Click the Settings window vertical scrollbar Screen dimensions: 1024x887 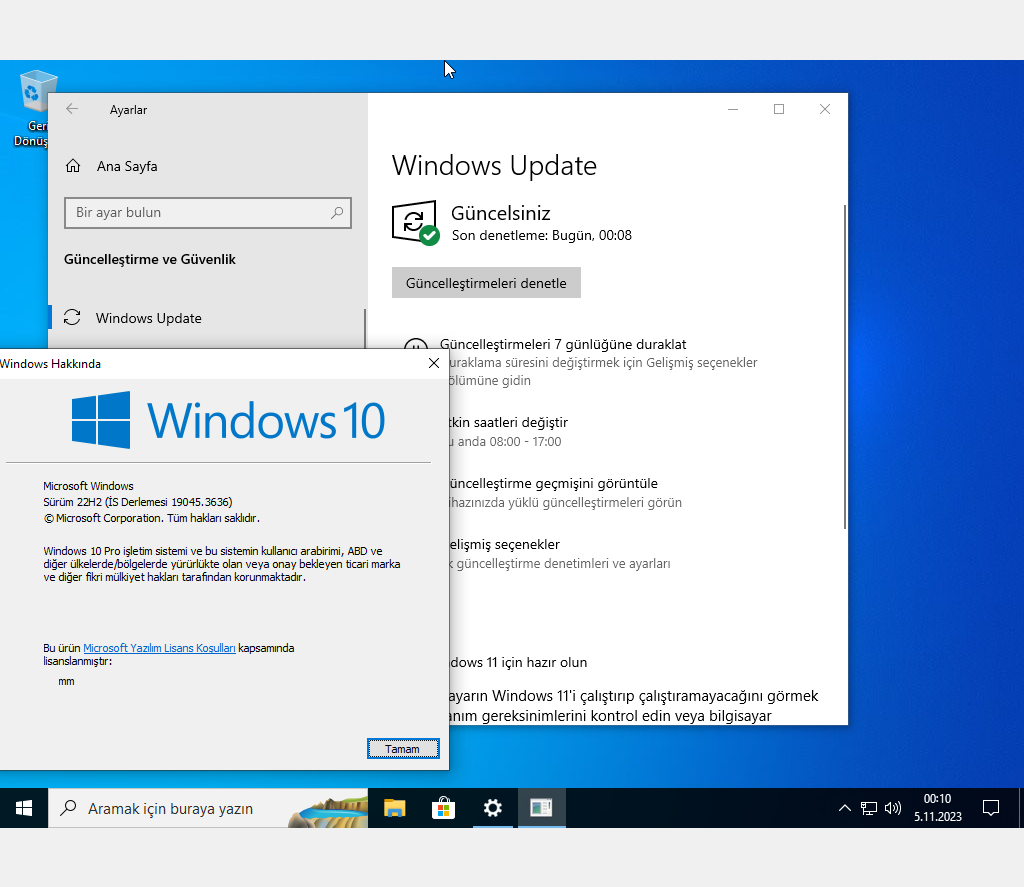click(844, 366)
